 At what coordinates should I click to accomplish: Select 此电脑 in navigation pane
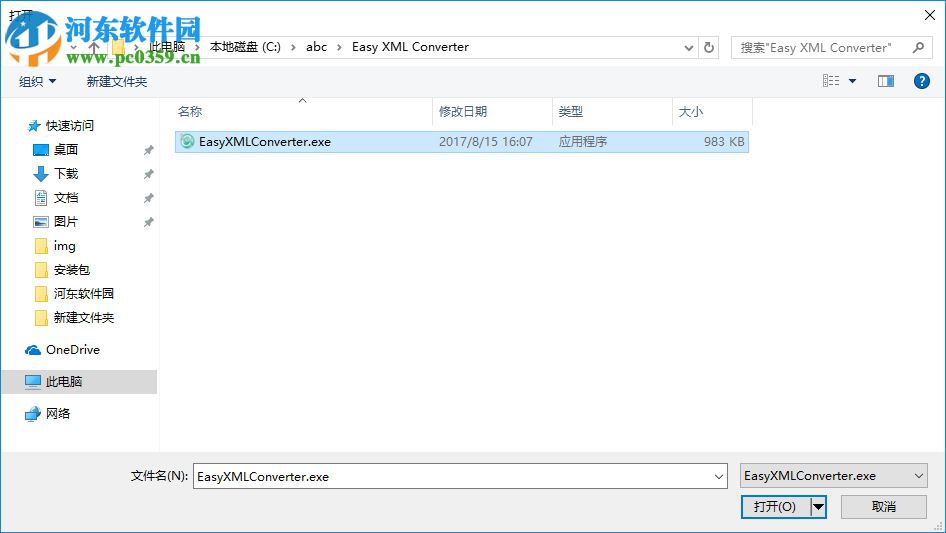[x=63, y=381]
